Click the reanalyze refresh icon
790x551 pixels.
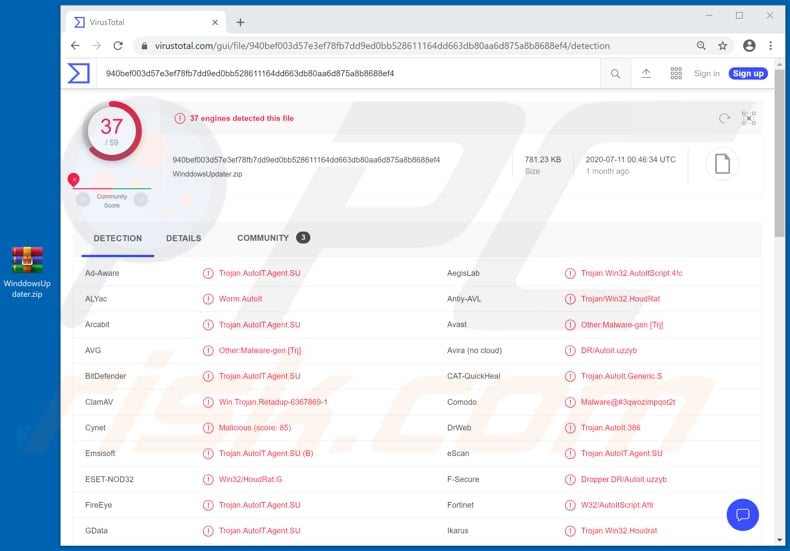pyautogui.click(x=724, y=118)
